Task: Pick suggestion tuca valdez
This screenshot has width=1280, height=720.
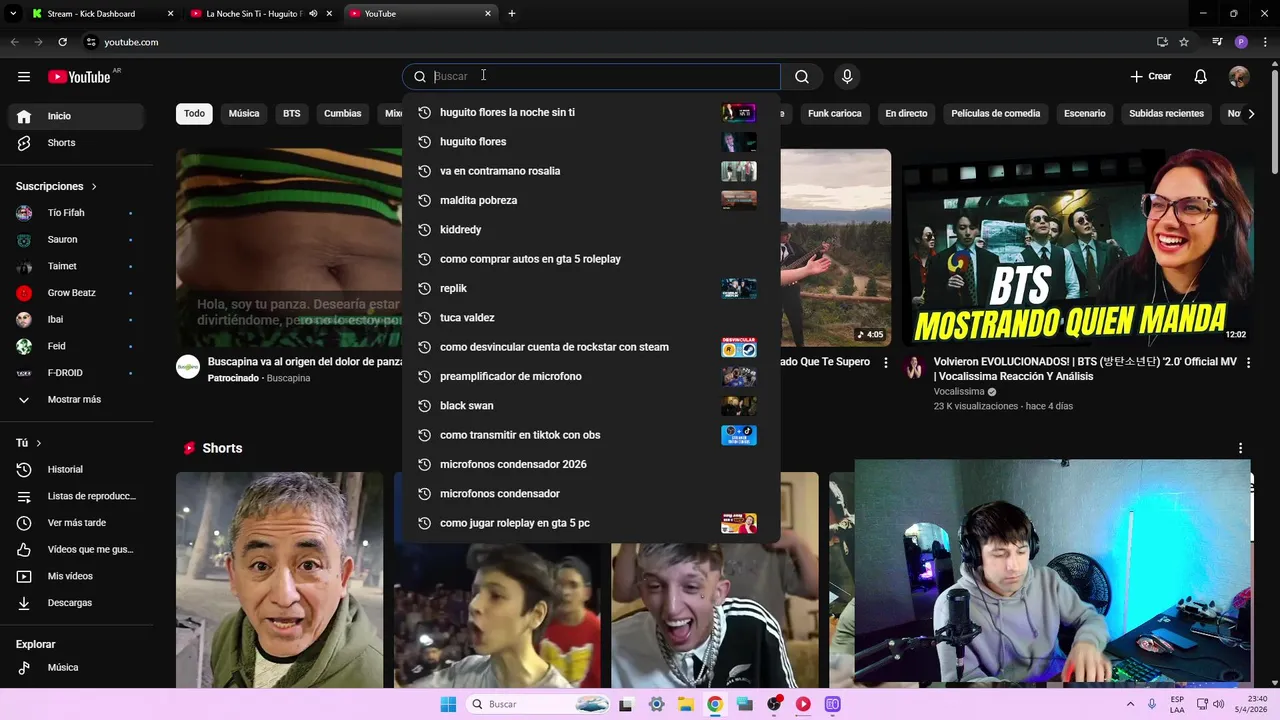Action: (x=591, y=318)
